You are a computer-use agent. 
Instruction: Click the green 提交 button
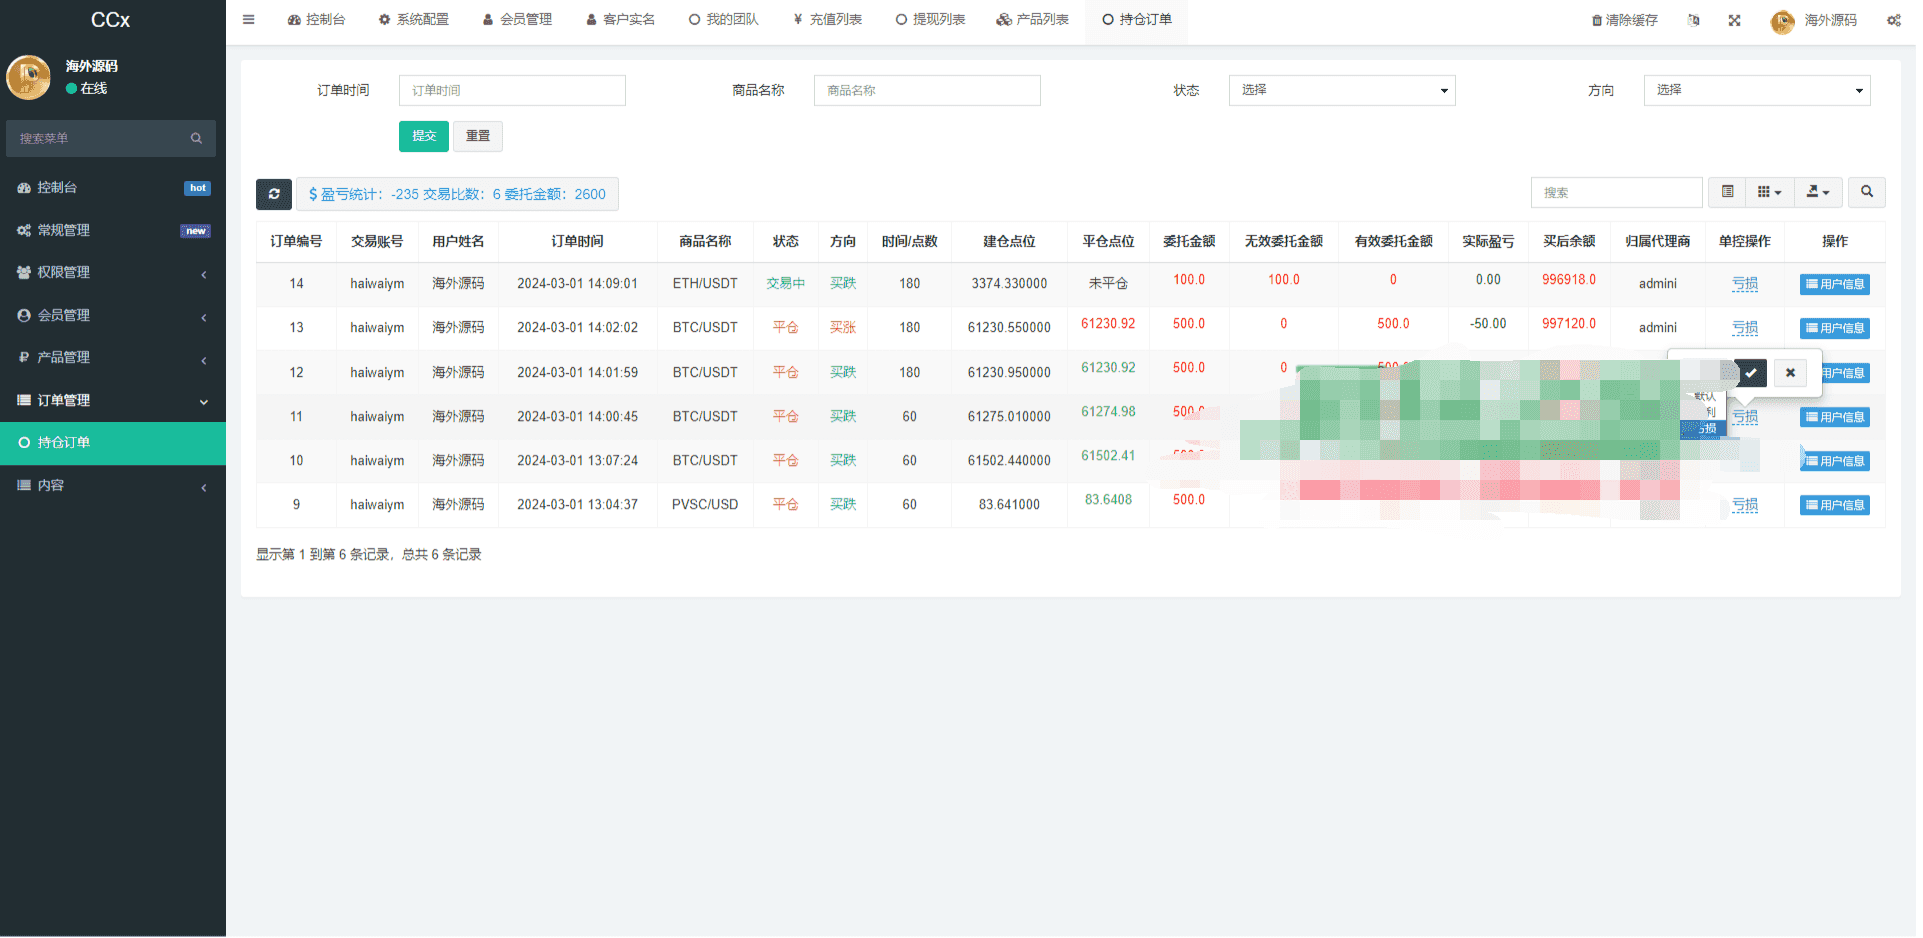click(424, 136)
